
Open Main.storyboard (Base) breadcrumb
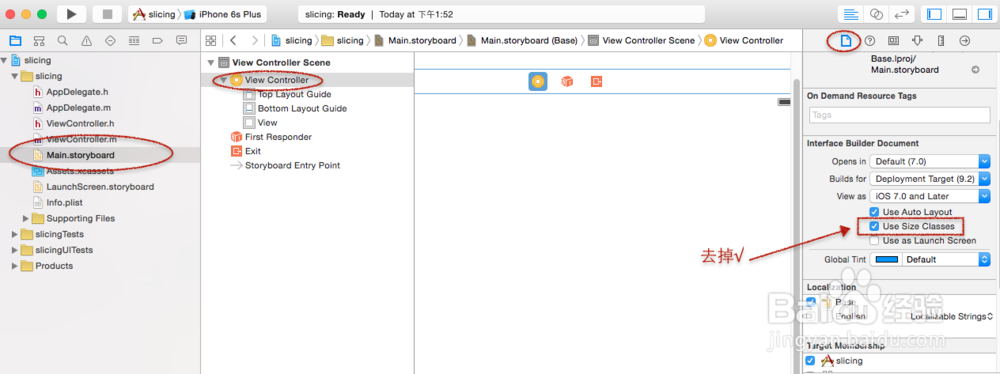[522, 40]
